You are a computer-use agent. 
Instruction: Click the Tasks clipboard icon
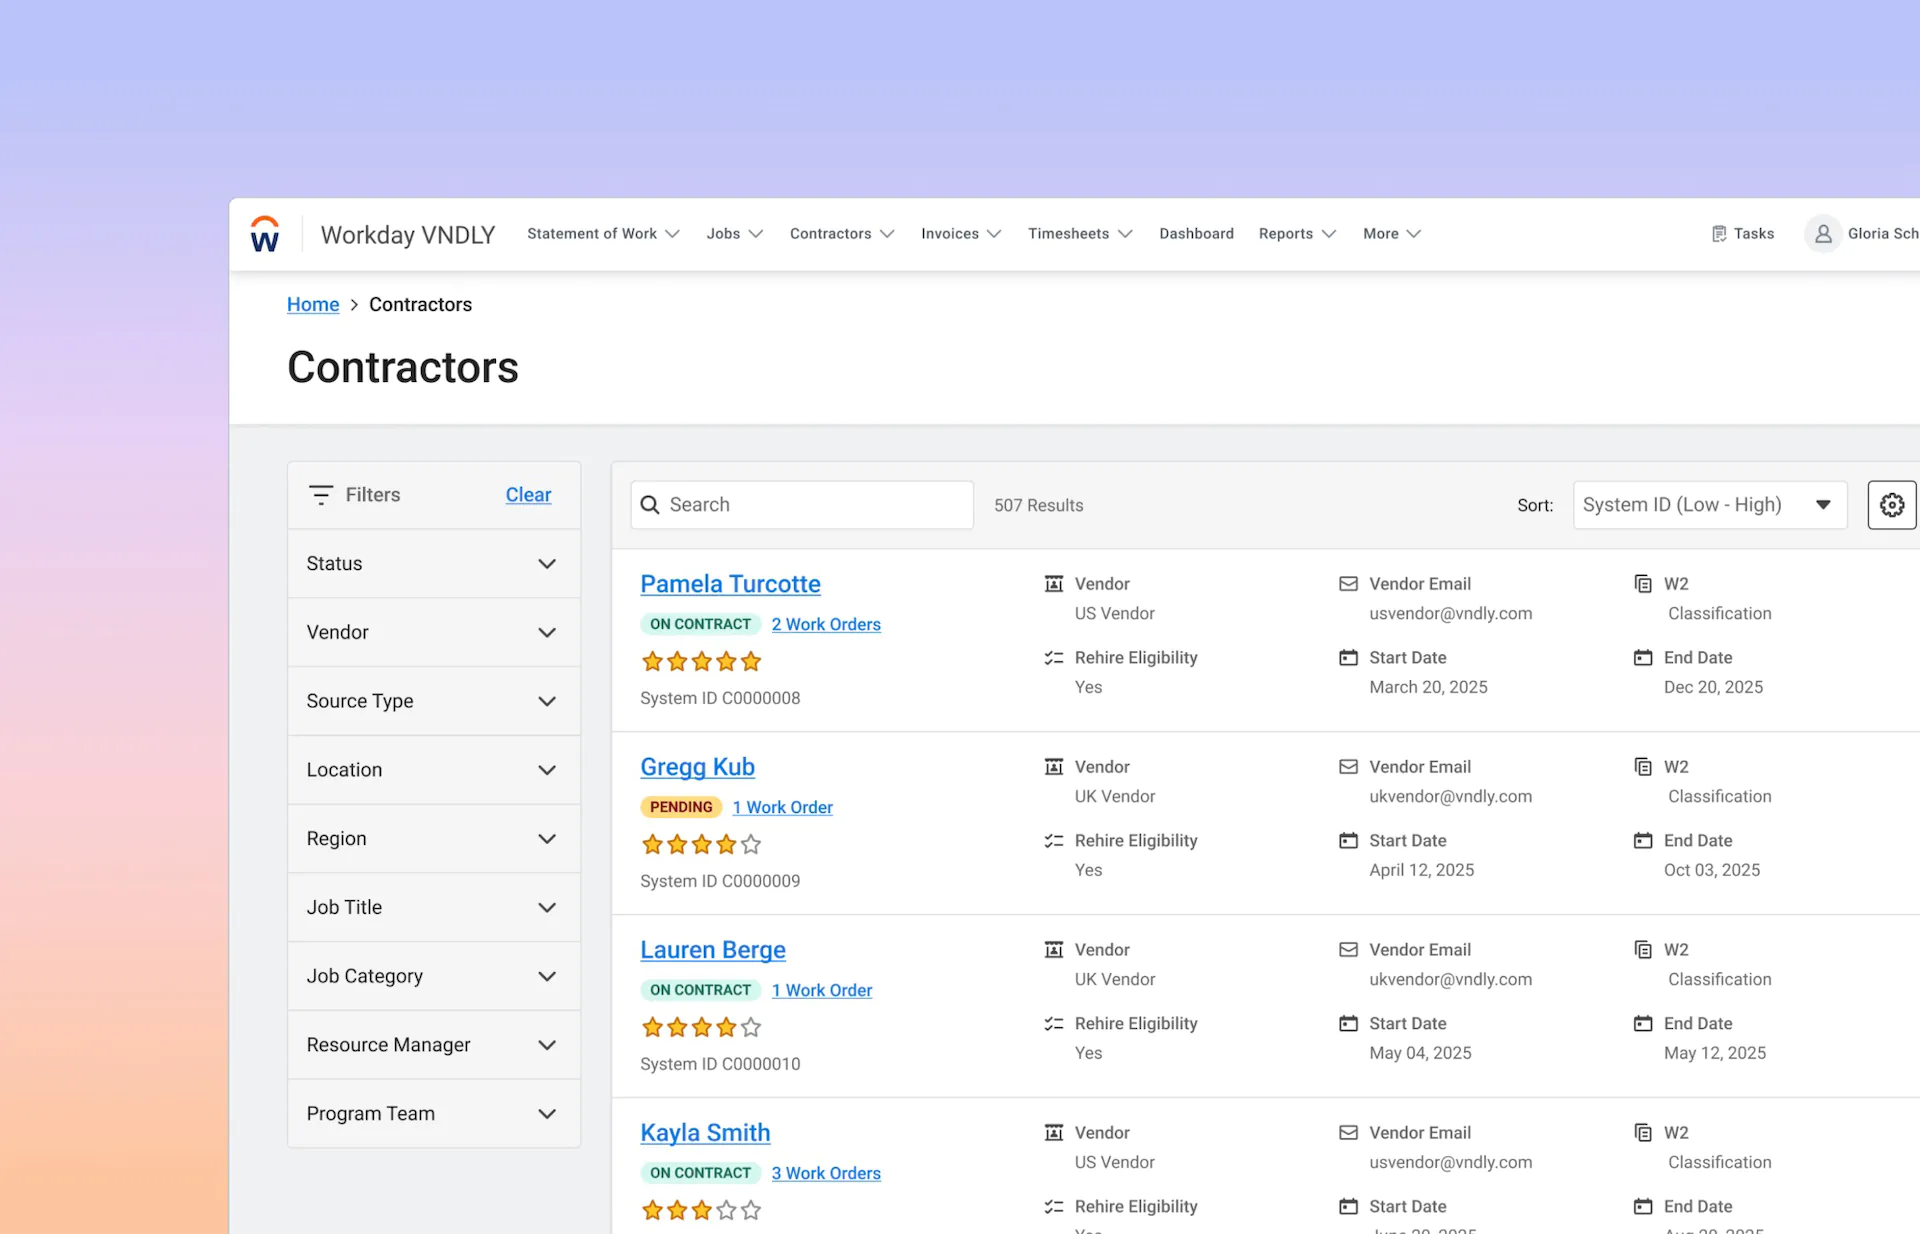click(x=1719, y=234)
